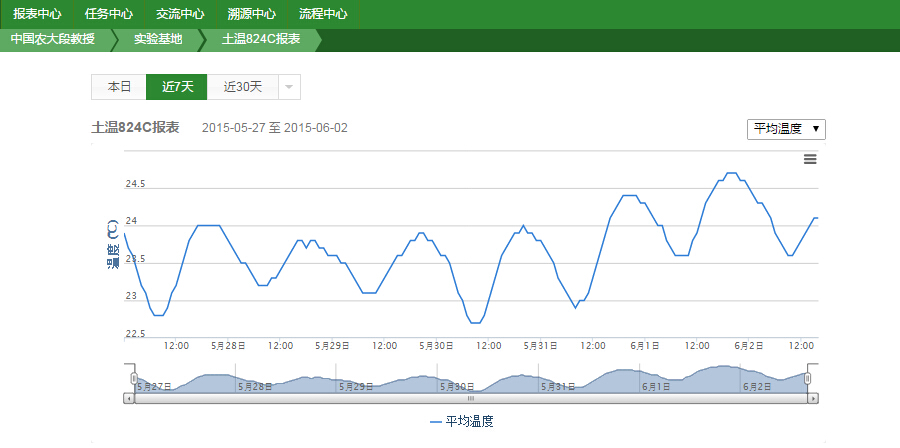This screenshot has height=448, width=900.
Task: Click the navigator scrollbar right arrow
Action: point(813,398)
